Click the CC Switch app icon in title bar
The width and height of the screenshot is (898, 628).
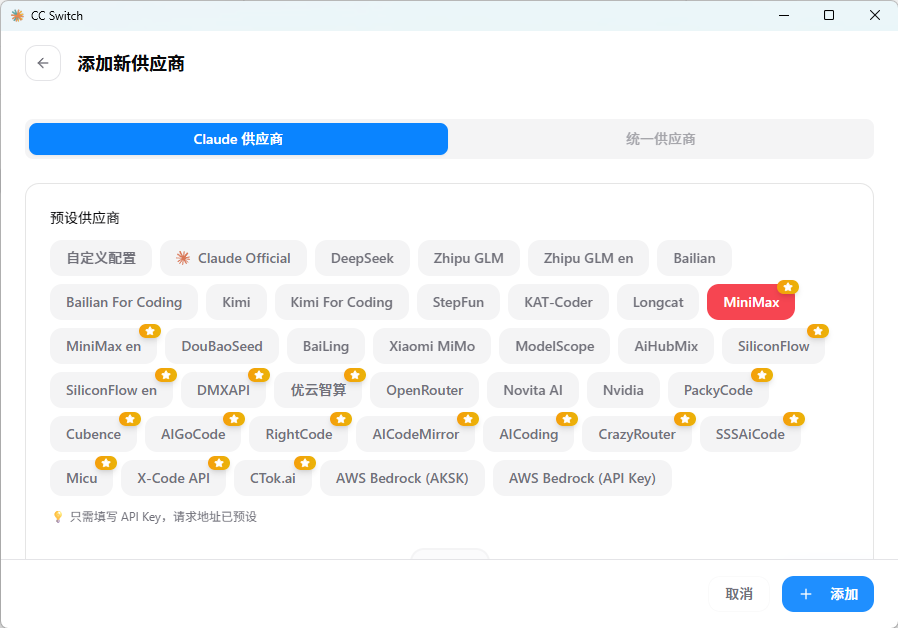coord(17,15)
